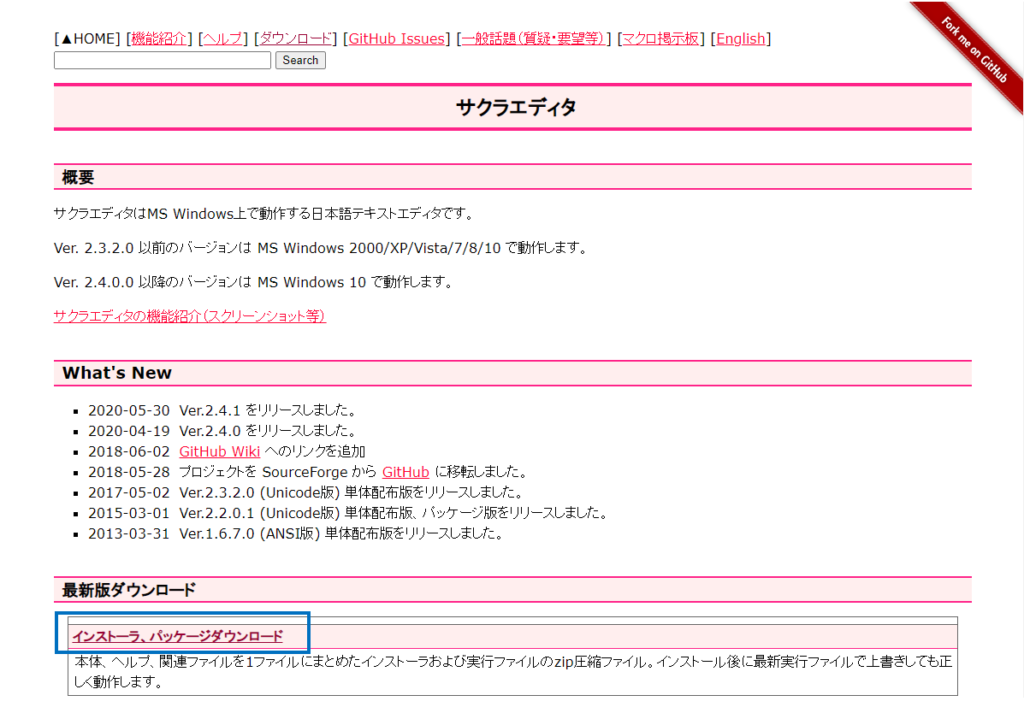Click the 概要 section heading

click(x=78, y=177)
